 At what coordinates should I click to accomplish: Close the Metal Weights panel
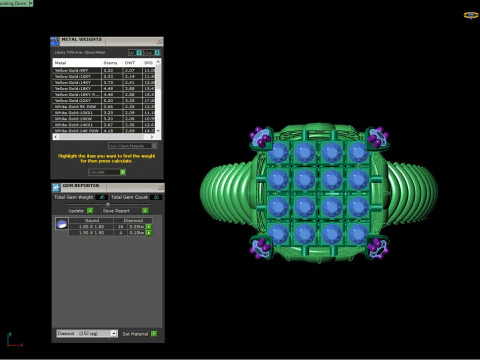pyautogui.click(x=159, y=41)
